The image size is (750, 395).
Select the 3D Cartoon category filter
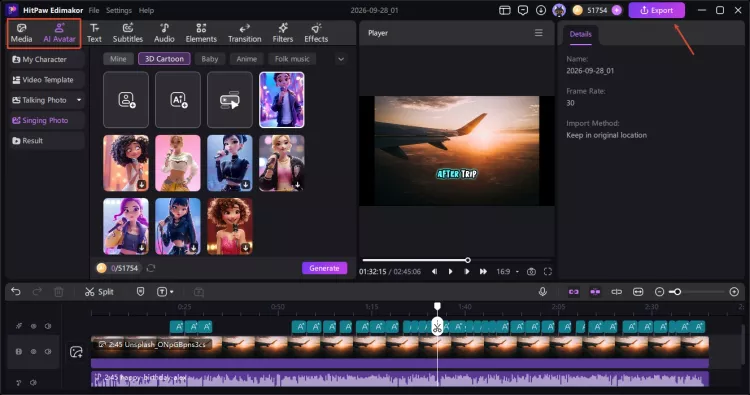coord(164,59)
